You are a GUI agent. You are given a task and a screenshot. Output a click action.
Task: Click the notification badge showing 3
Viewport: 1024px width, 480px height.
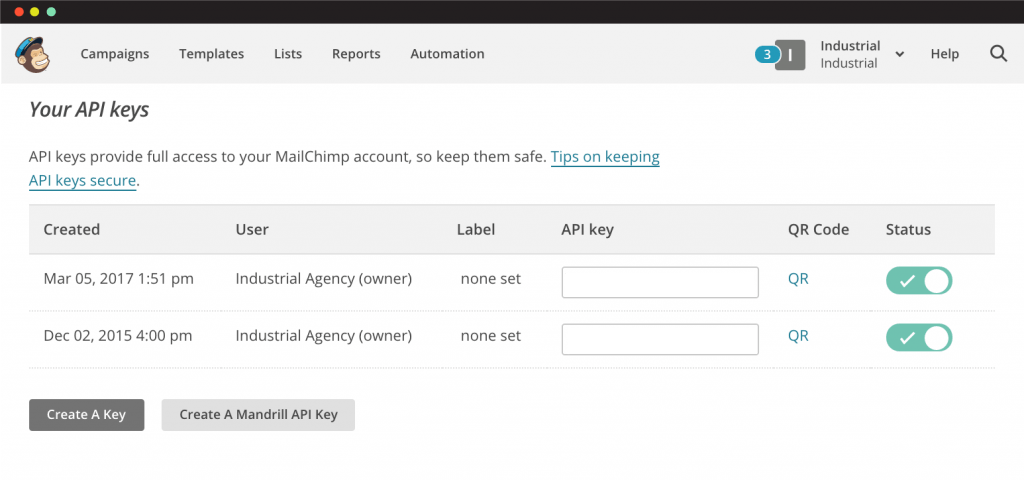(767, 55)
